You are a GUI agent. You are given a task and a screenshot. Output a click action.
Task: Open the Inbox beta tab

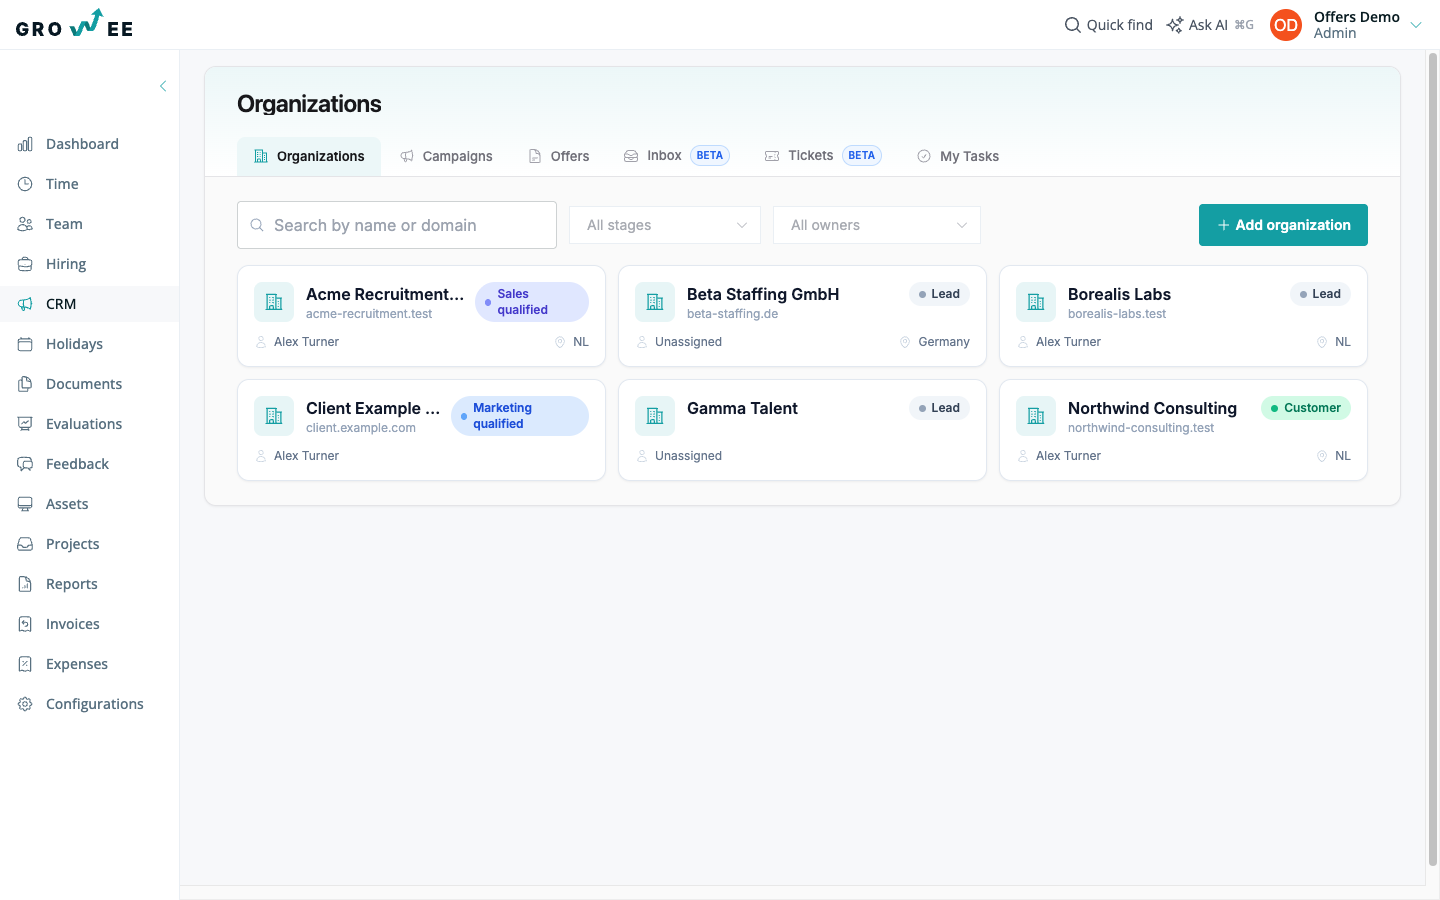coord(677,156)
